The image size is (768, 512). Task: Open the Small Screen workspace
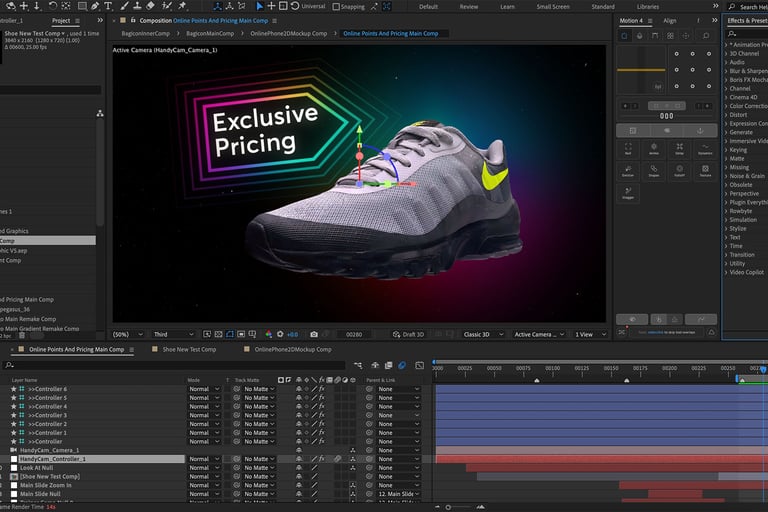click(x=553, y=7)
